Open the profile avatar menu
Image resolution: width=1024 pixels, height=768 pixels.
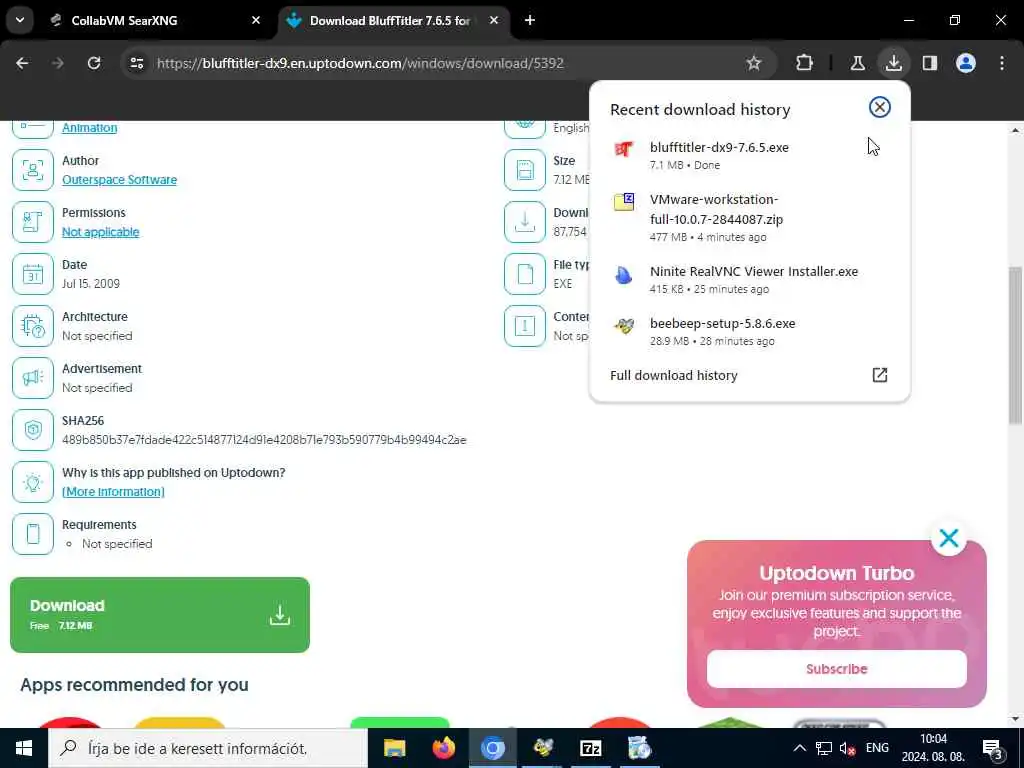click(966, 63)
